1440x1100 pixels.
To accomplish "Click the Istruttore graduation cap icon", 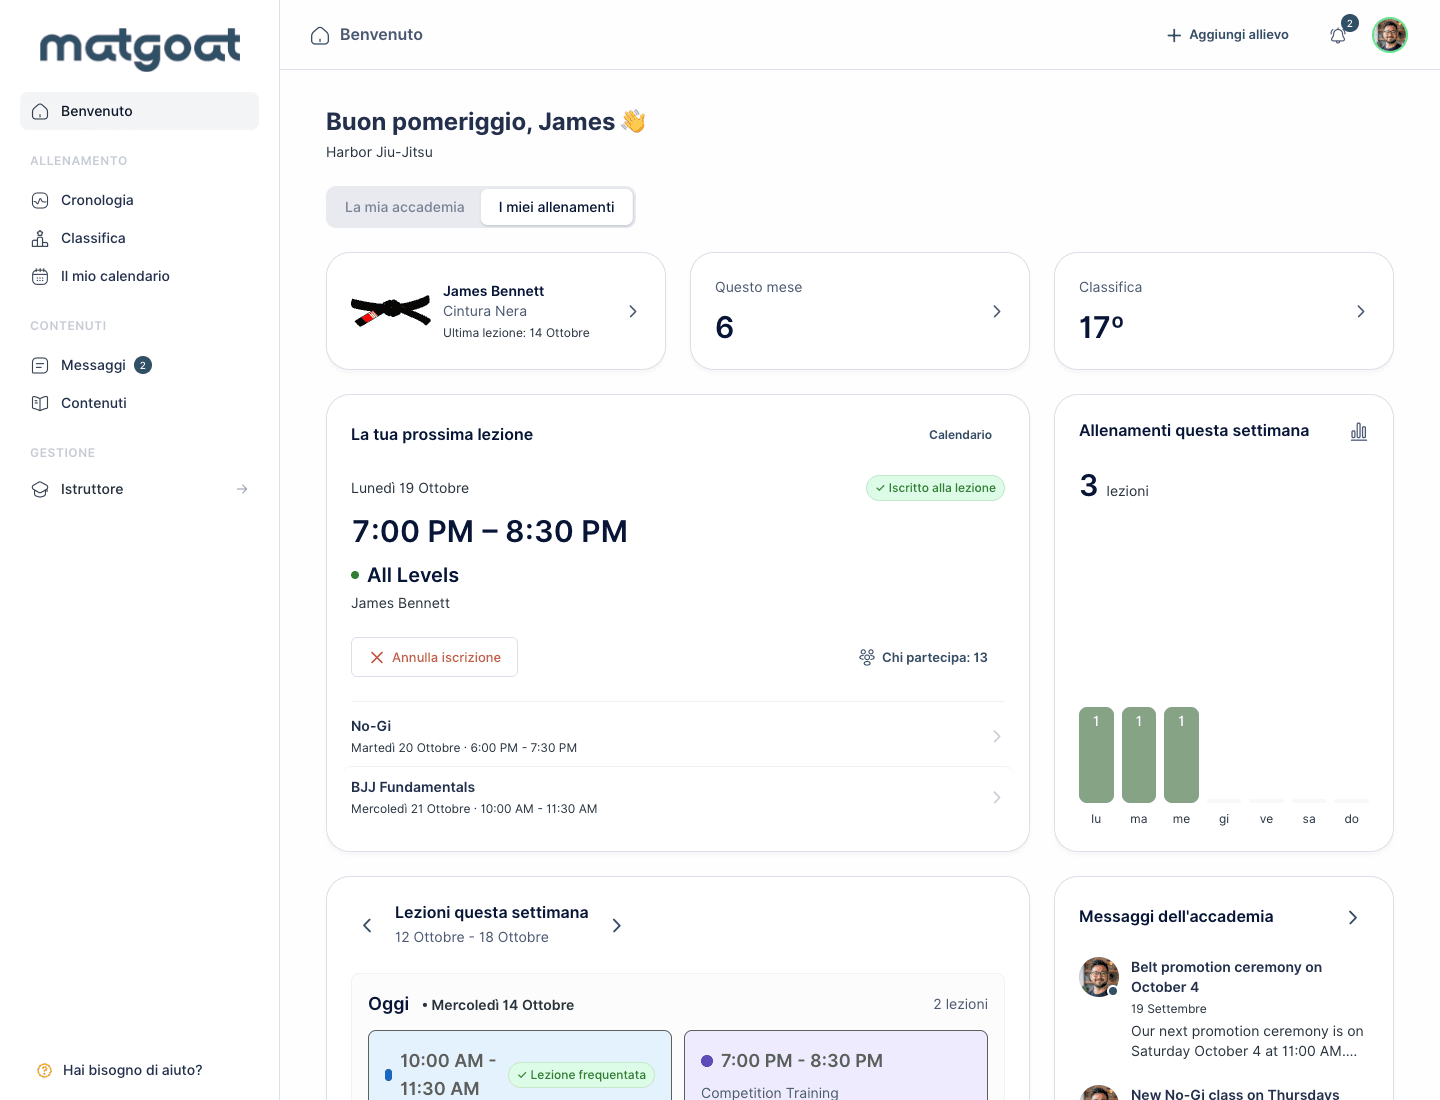I will [x=40, y=489].
